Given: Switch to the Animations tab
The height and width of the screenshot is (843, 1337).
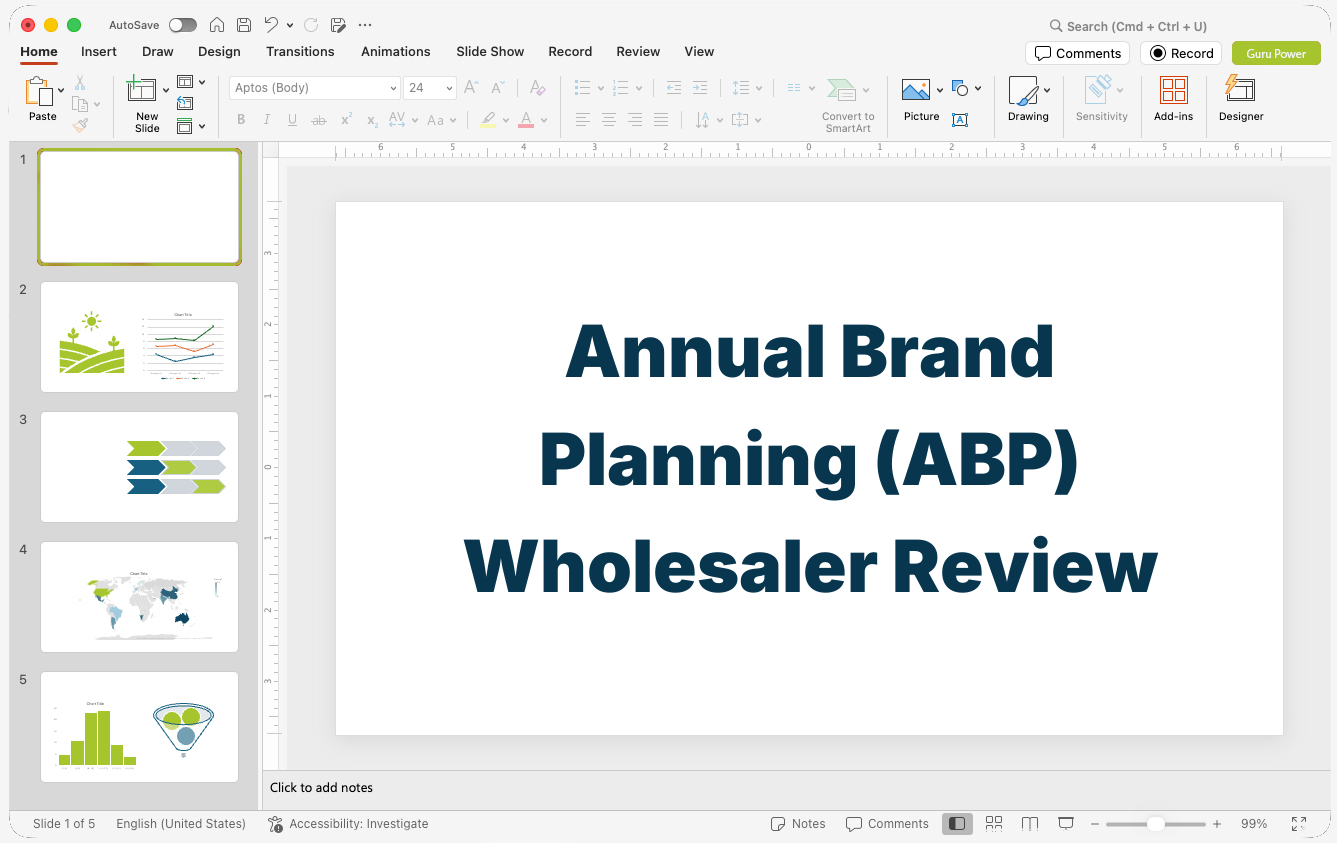Looking at the screenshot, I should pyautogui.click(x=396, y=52).
